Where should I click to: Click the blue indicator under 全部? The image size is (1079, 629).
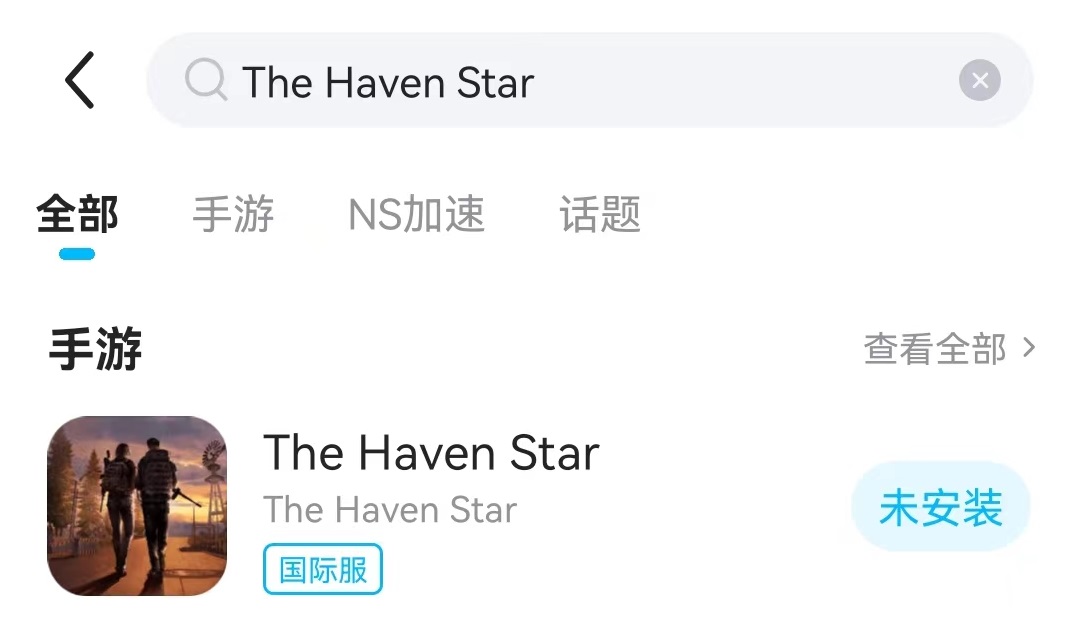(77, 254)
